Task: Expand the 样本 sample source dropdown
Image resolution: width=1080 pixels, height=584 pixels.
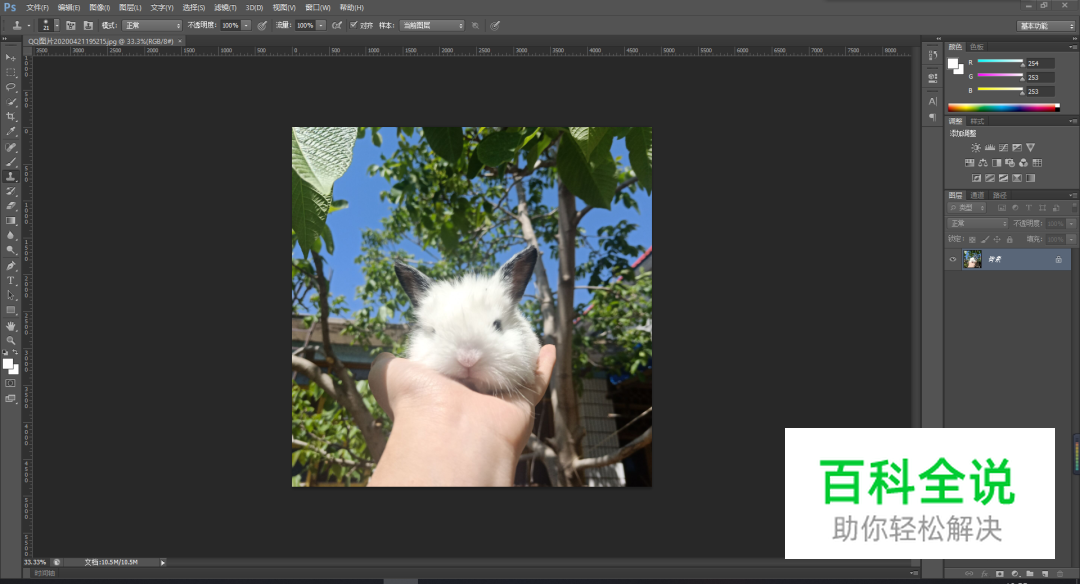Action: (x=432, y=25)
